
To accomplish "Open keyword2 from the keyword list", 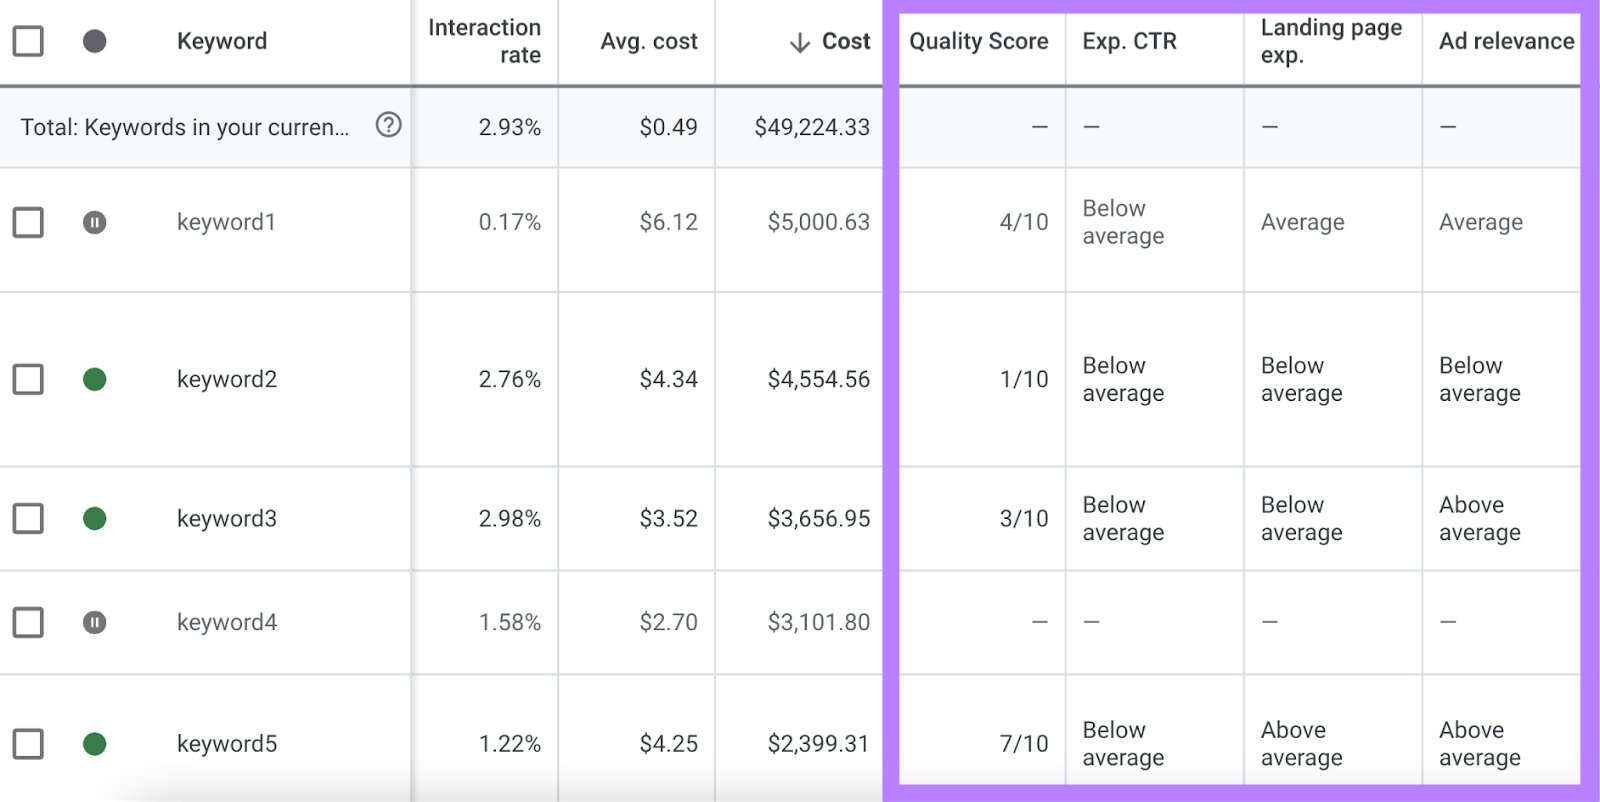I will 226,380.
